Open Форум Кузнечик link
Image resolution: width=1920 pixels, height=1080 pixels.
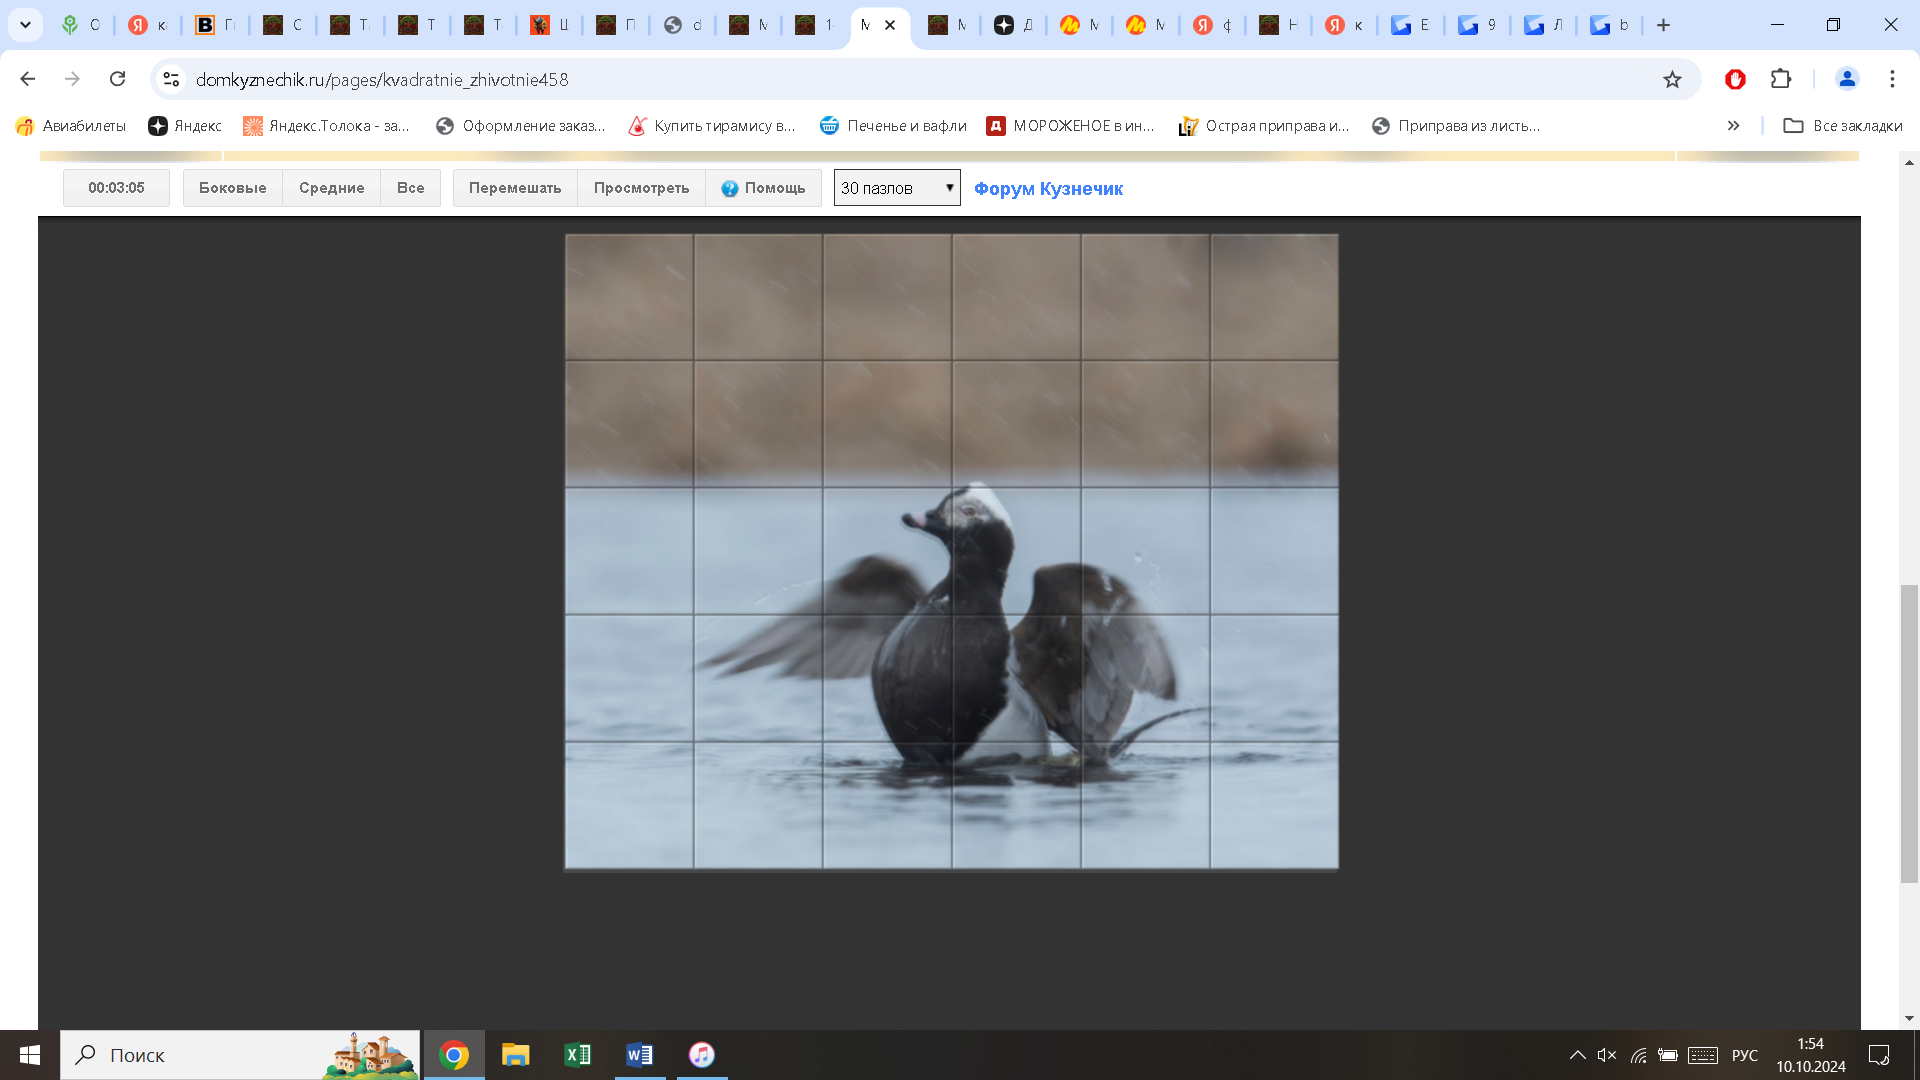[x=1048, y=189]
